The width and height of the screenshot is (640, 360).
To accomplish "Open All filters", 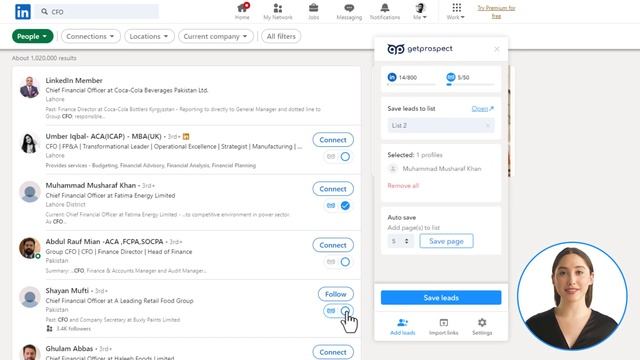I will pos(281,36).
